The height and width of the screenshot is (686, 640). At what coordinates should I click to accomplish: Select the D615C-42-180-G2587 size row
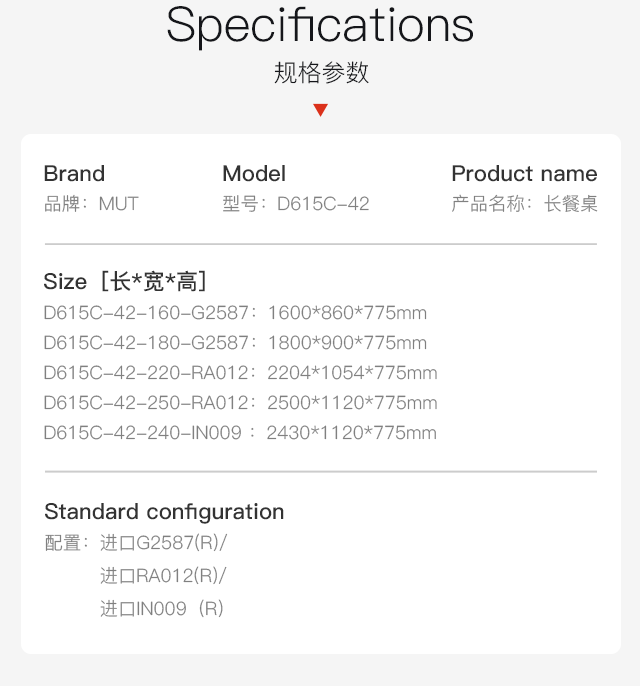(235, 343)
